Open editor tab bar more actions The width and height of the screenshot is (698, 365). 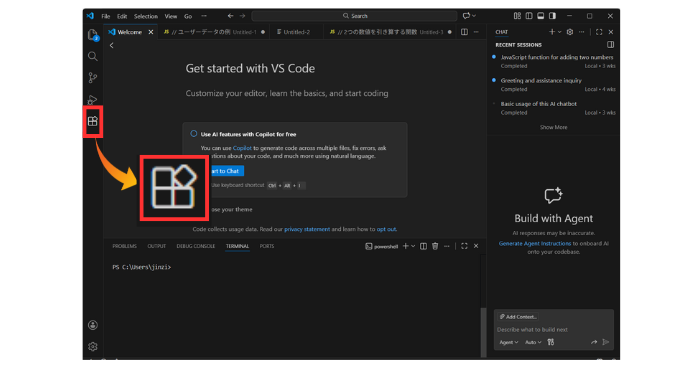click(x=476, y=32)
